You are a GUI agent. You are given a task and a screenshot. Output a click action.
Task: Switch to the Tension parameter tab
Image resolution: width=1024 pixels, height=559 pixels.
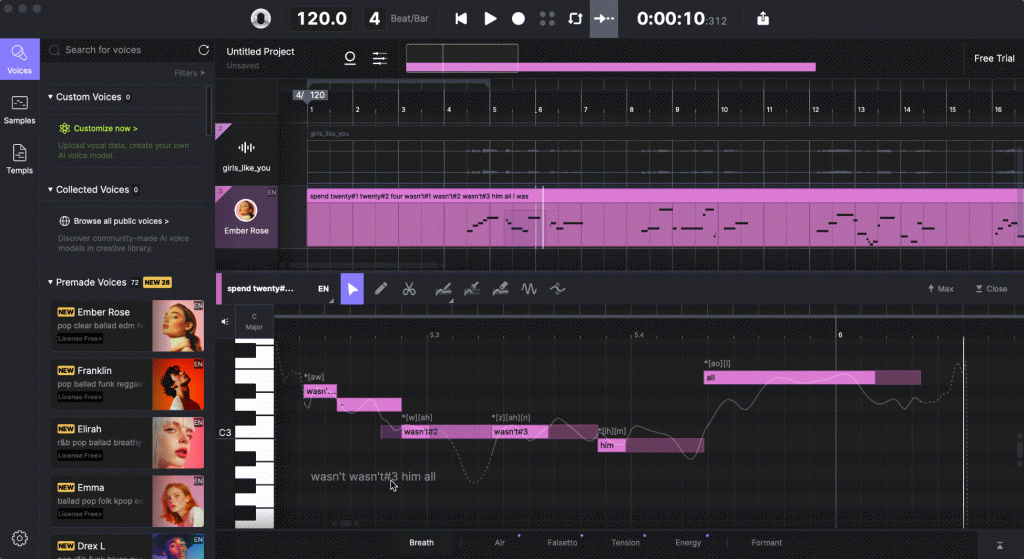(x=625, y=543)
